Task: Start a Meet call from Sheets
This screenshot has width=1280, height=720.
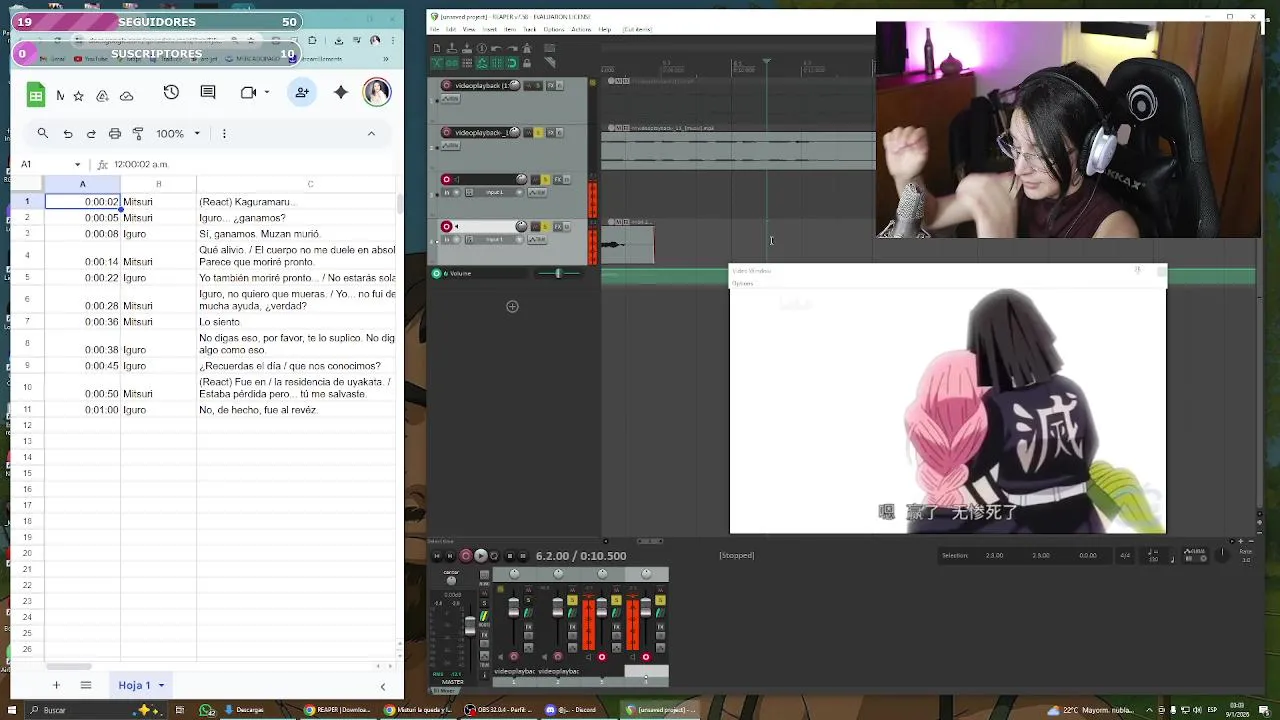Action: point(248,92)
